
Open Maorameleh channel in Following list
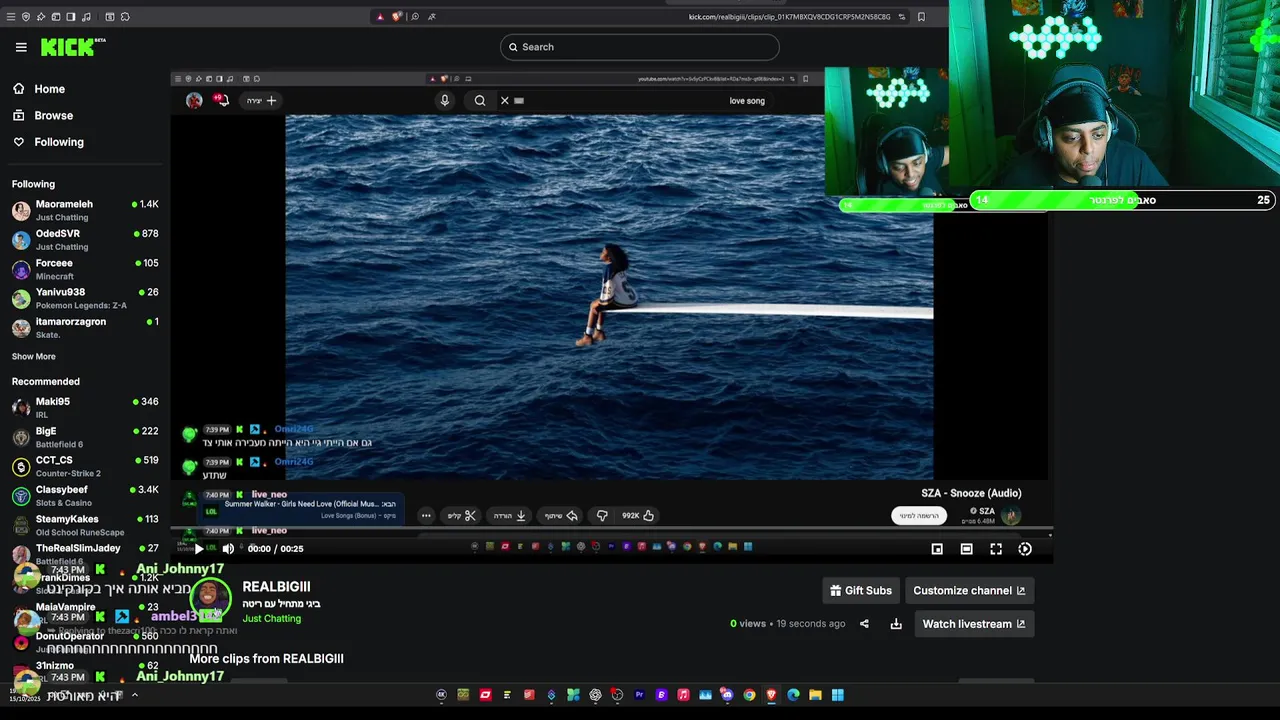[x=85, y=210]
